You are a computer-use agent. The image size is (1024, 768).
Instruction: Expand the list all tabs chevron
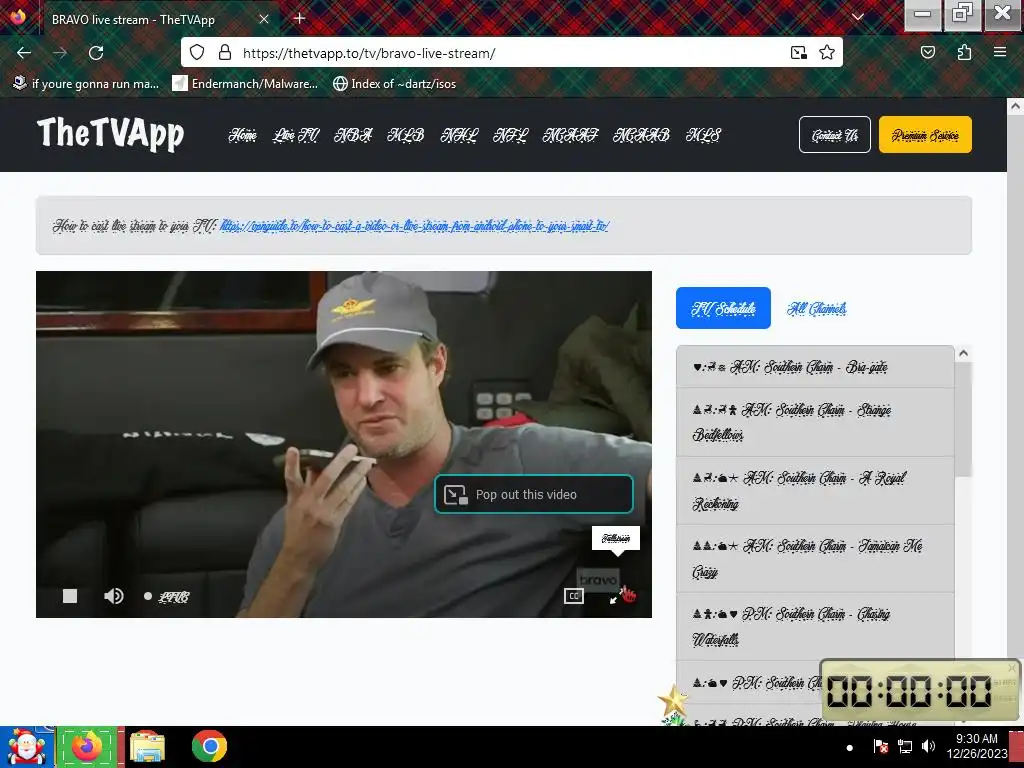[x=858, y=18]
